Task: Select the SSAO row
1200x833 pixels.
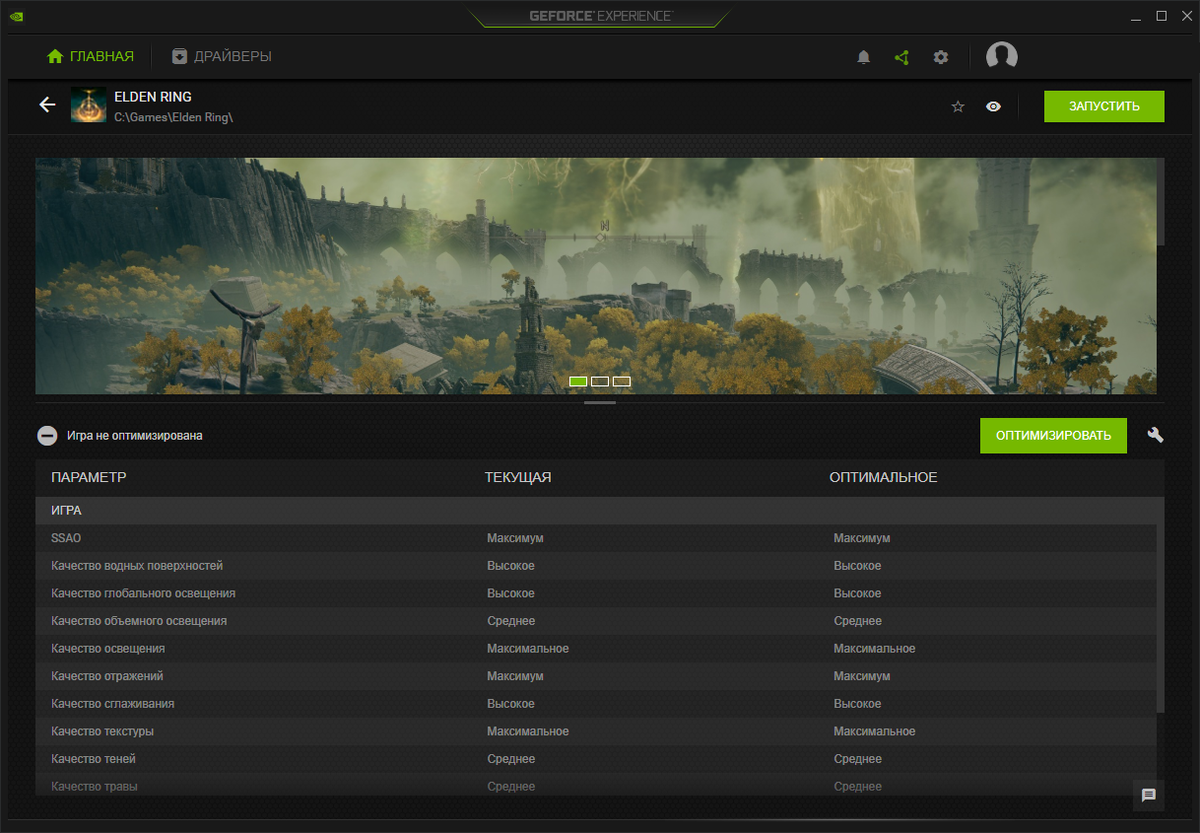Action: pyautogui.click(x=596, y=538)
